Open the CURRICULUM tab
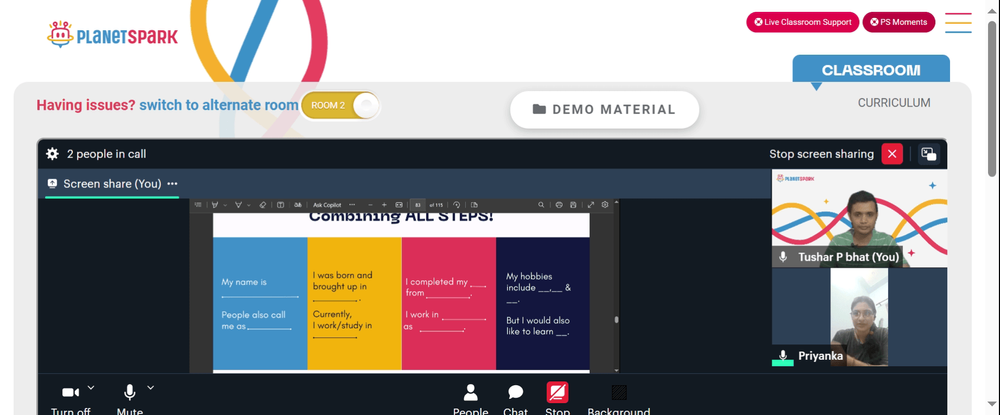This screenshot has width=1000, height=415. coord(893,103)
